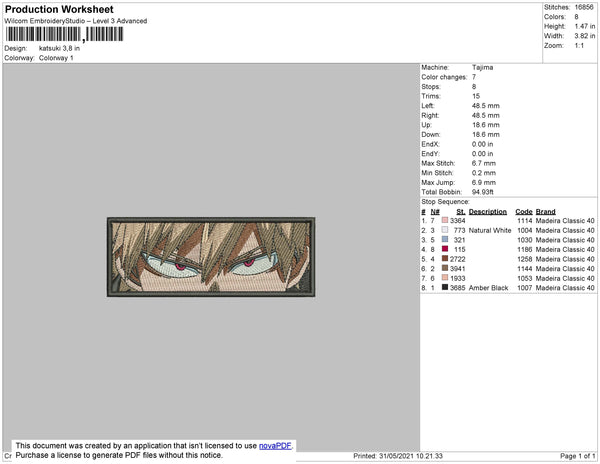Click 'Wilcom EmbroideryStudio – Level 3 Advanced' text

[x=76, y=21]
